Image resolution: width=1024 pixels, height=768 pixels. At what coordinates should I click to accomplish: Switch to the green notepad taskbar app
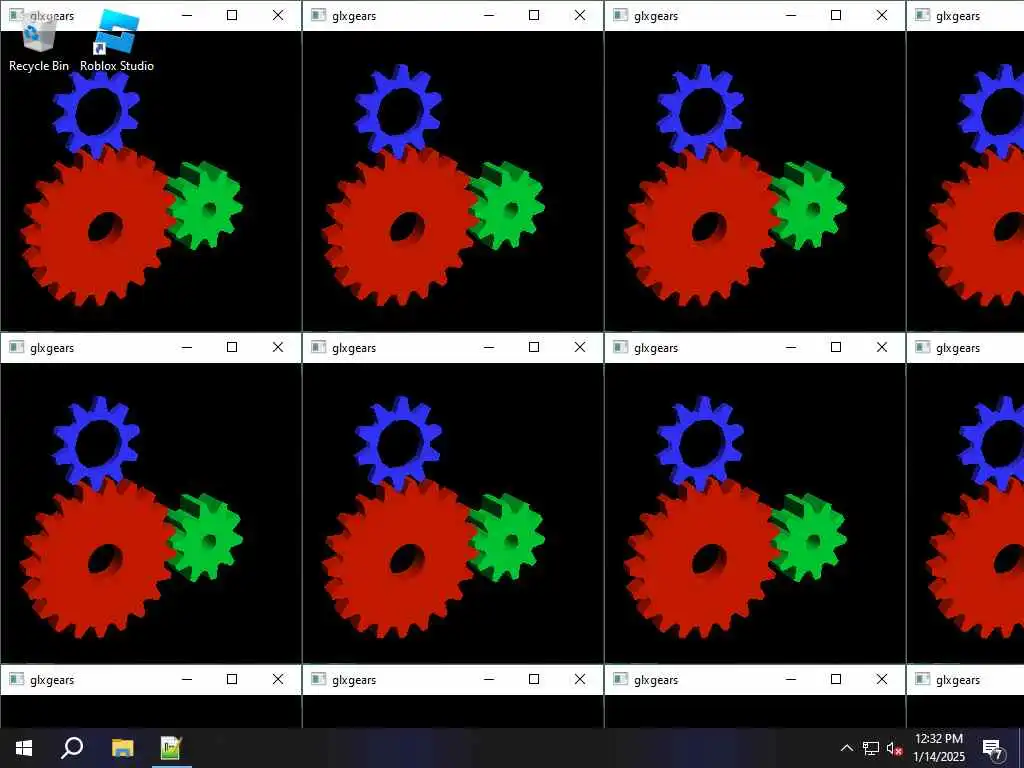tap(170, 748)
